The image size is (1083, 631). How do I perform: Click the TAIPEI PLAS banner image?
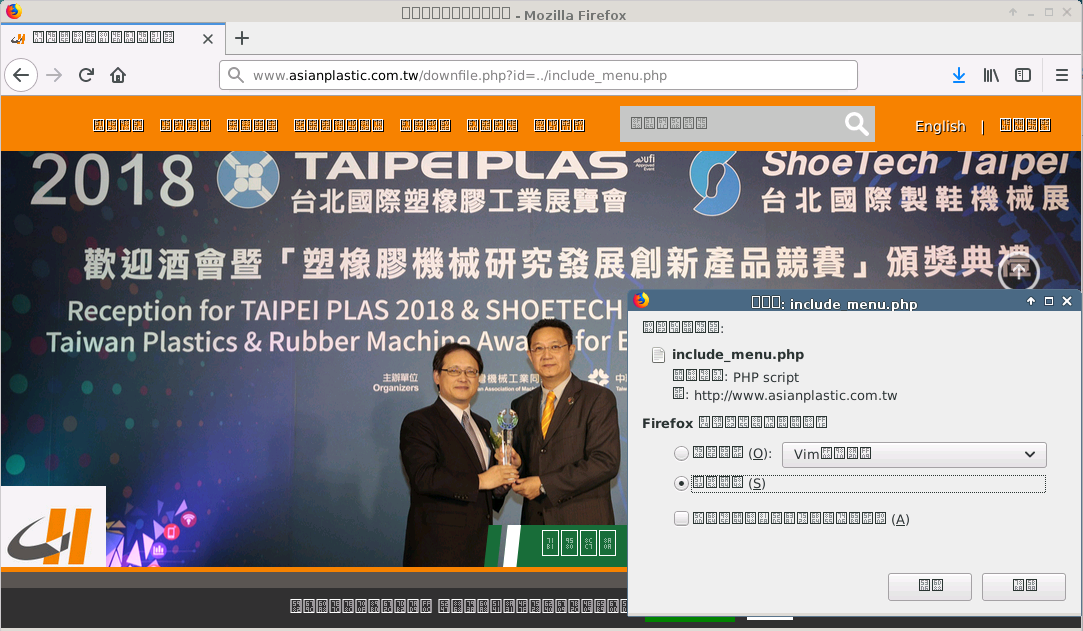coord(314,359)
